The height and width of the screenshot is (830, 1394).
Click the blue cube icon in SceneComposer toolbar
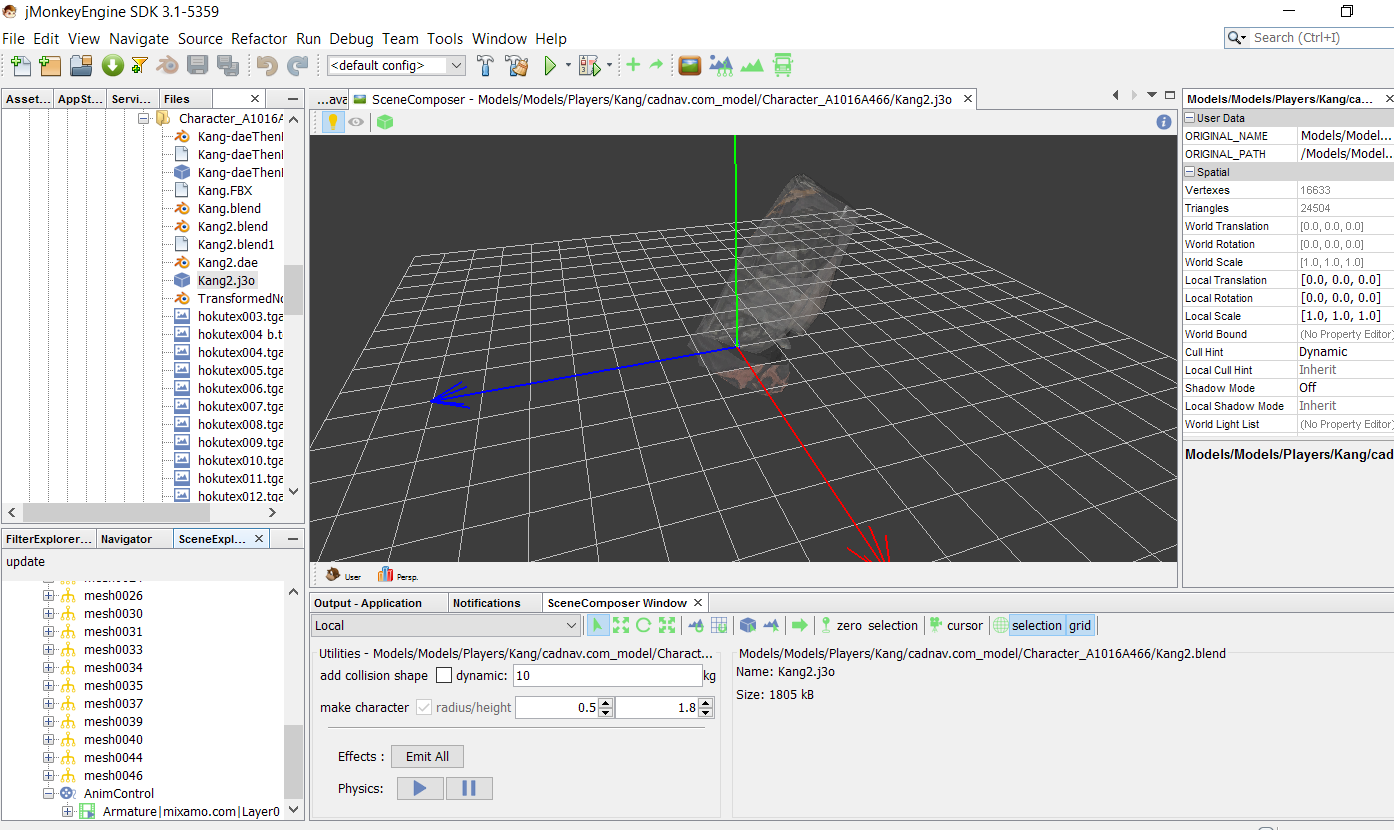[x=747, y=625]
